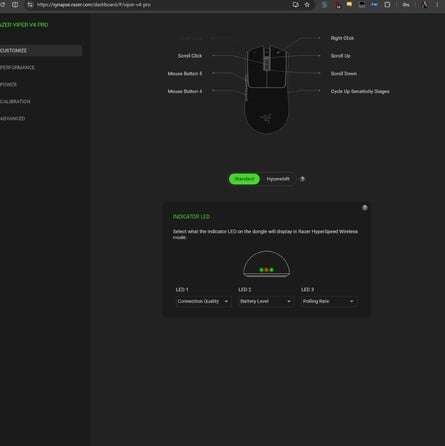This screenshot has width=445, height=446.
Task: Go to the Customize tab
Action: (x=41, y=51)
